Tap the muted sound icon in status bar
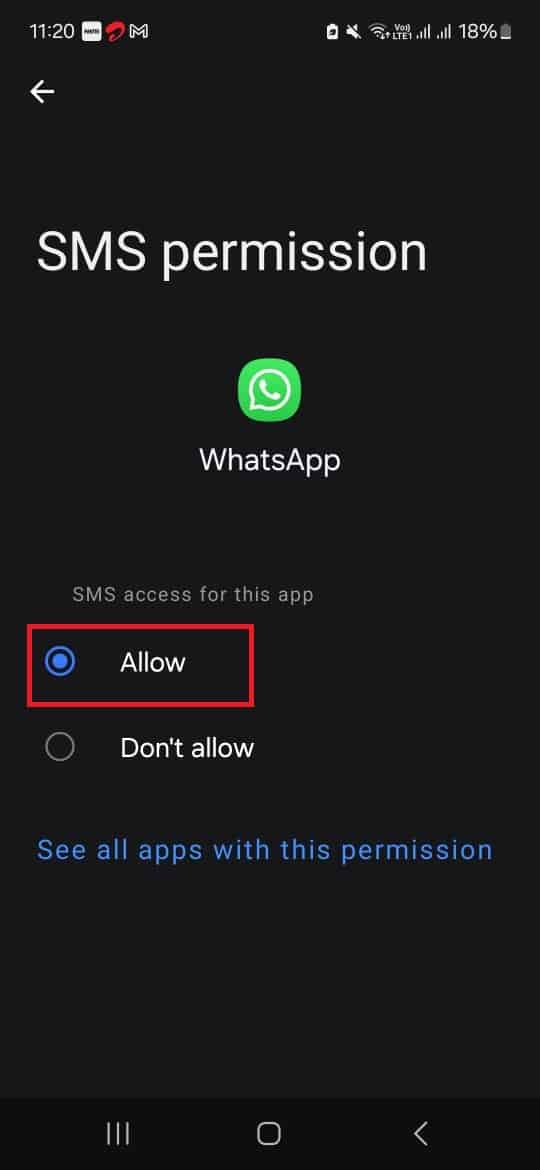The height and width of the screenshot is (1170, 540). (x=354, y=31)
